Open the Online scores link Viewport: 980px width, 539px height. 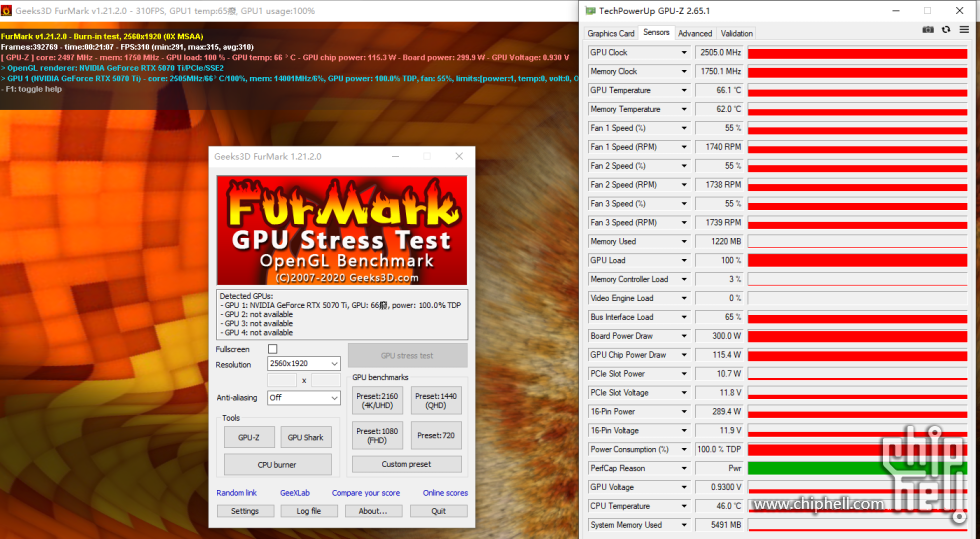[x=445, y=493]
